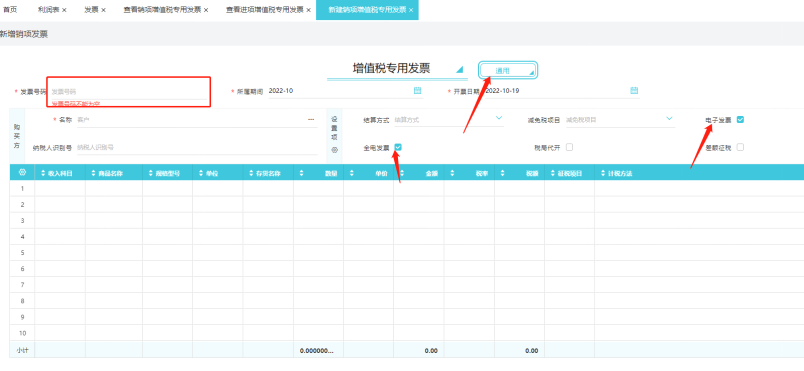Switch to 查看进项增值税专用发票 tab
Viewport: 804px width, 371px height.
tap(265, 10)
